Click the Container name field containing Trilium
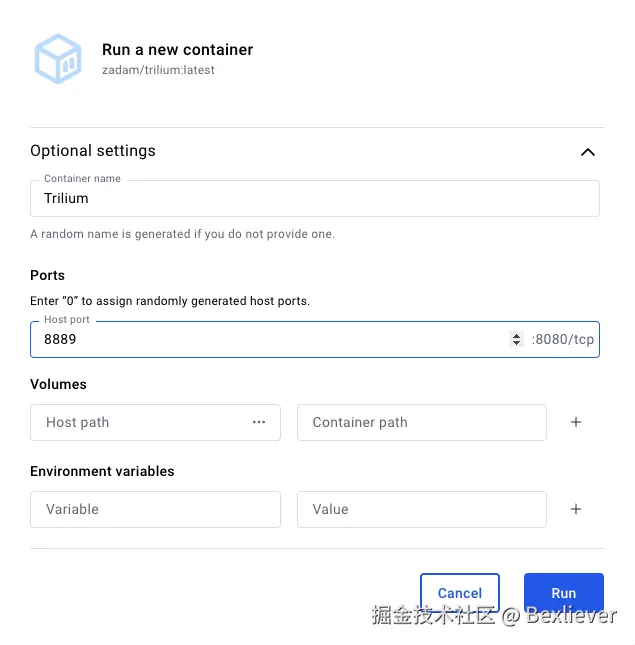This screenshot has height=645, width=635. pos(314,199)
